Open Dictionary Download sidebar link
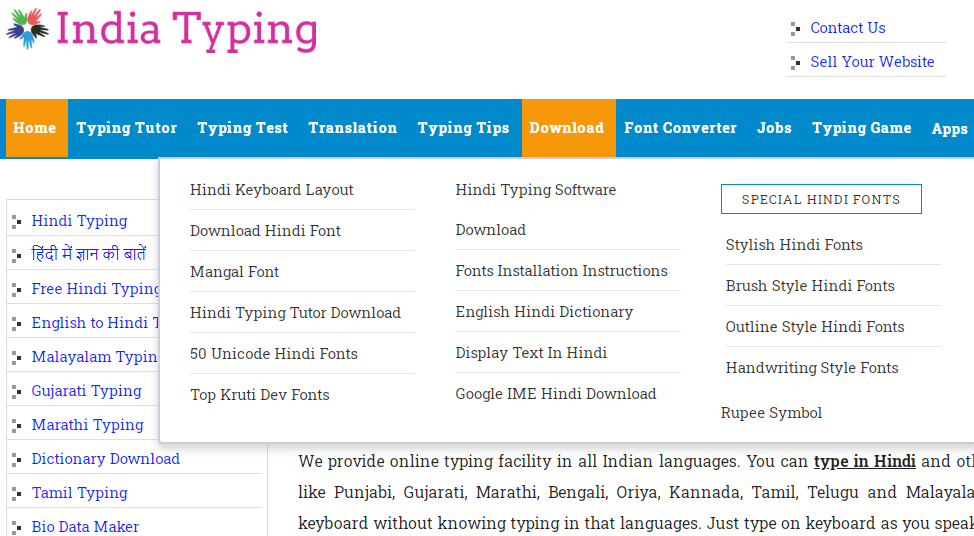This screenshot has width=974, height=536. [106, 459]
